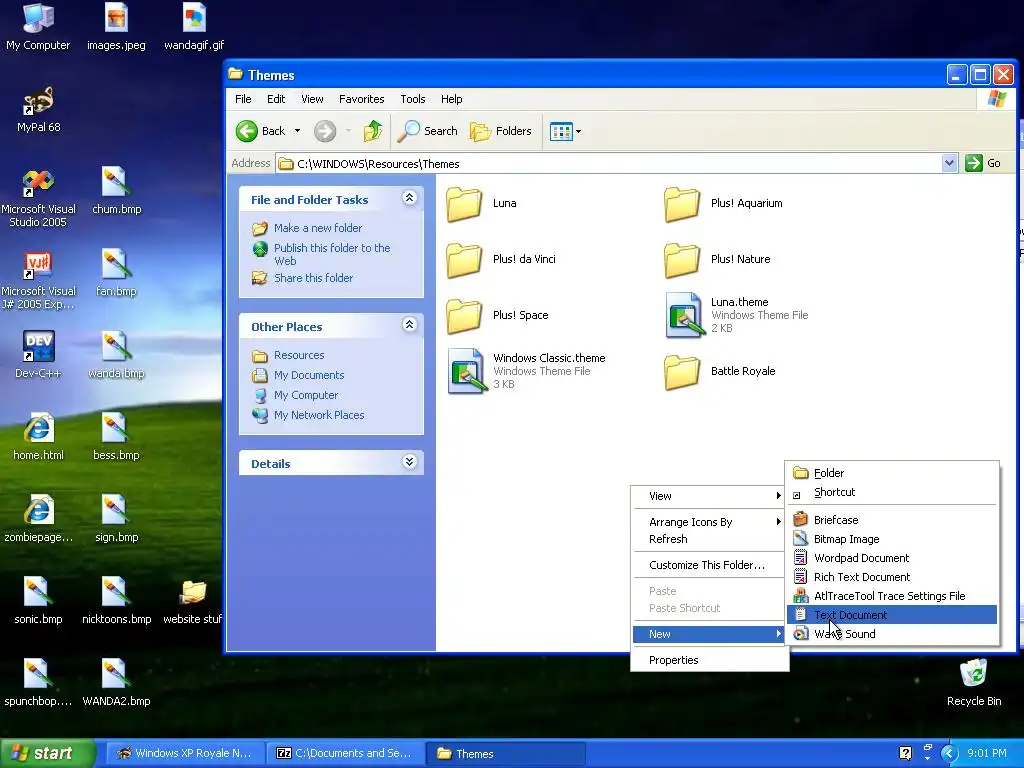Go to My Computer in Other Places
The width and height of the screenshot is (1024, 768).
pyautogui.click(x=306, y=395)
